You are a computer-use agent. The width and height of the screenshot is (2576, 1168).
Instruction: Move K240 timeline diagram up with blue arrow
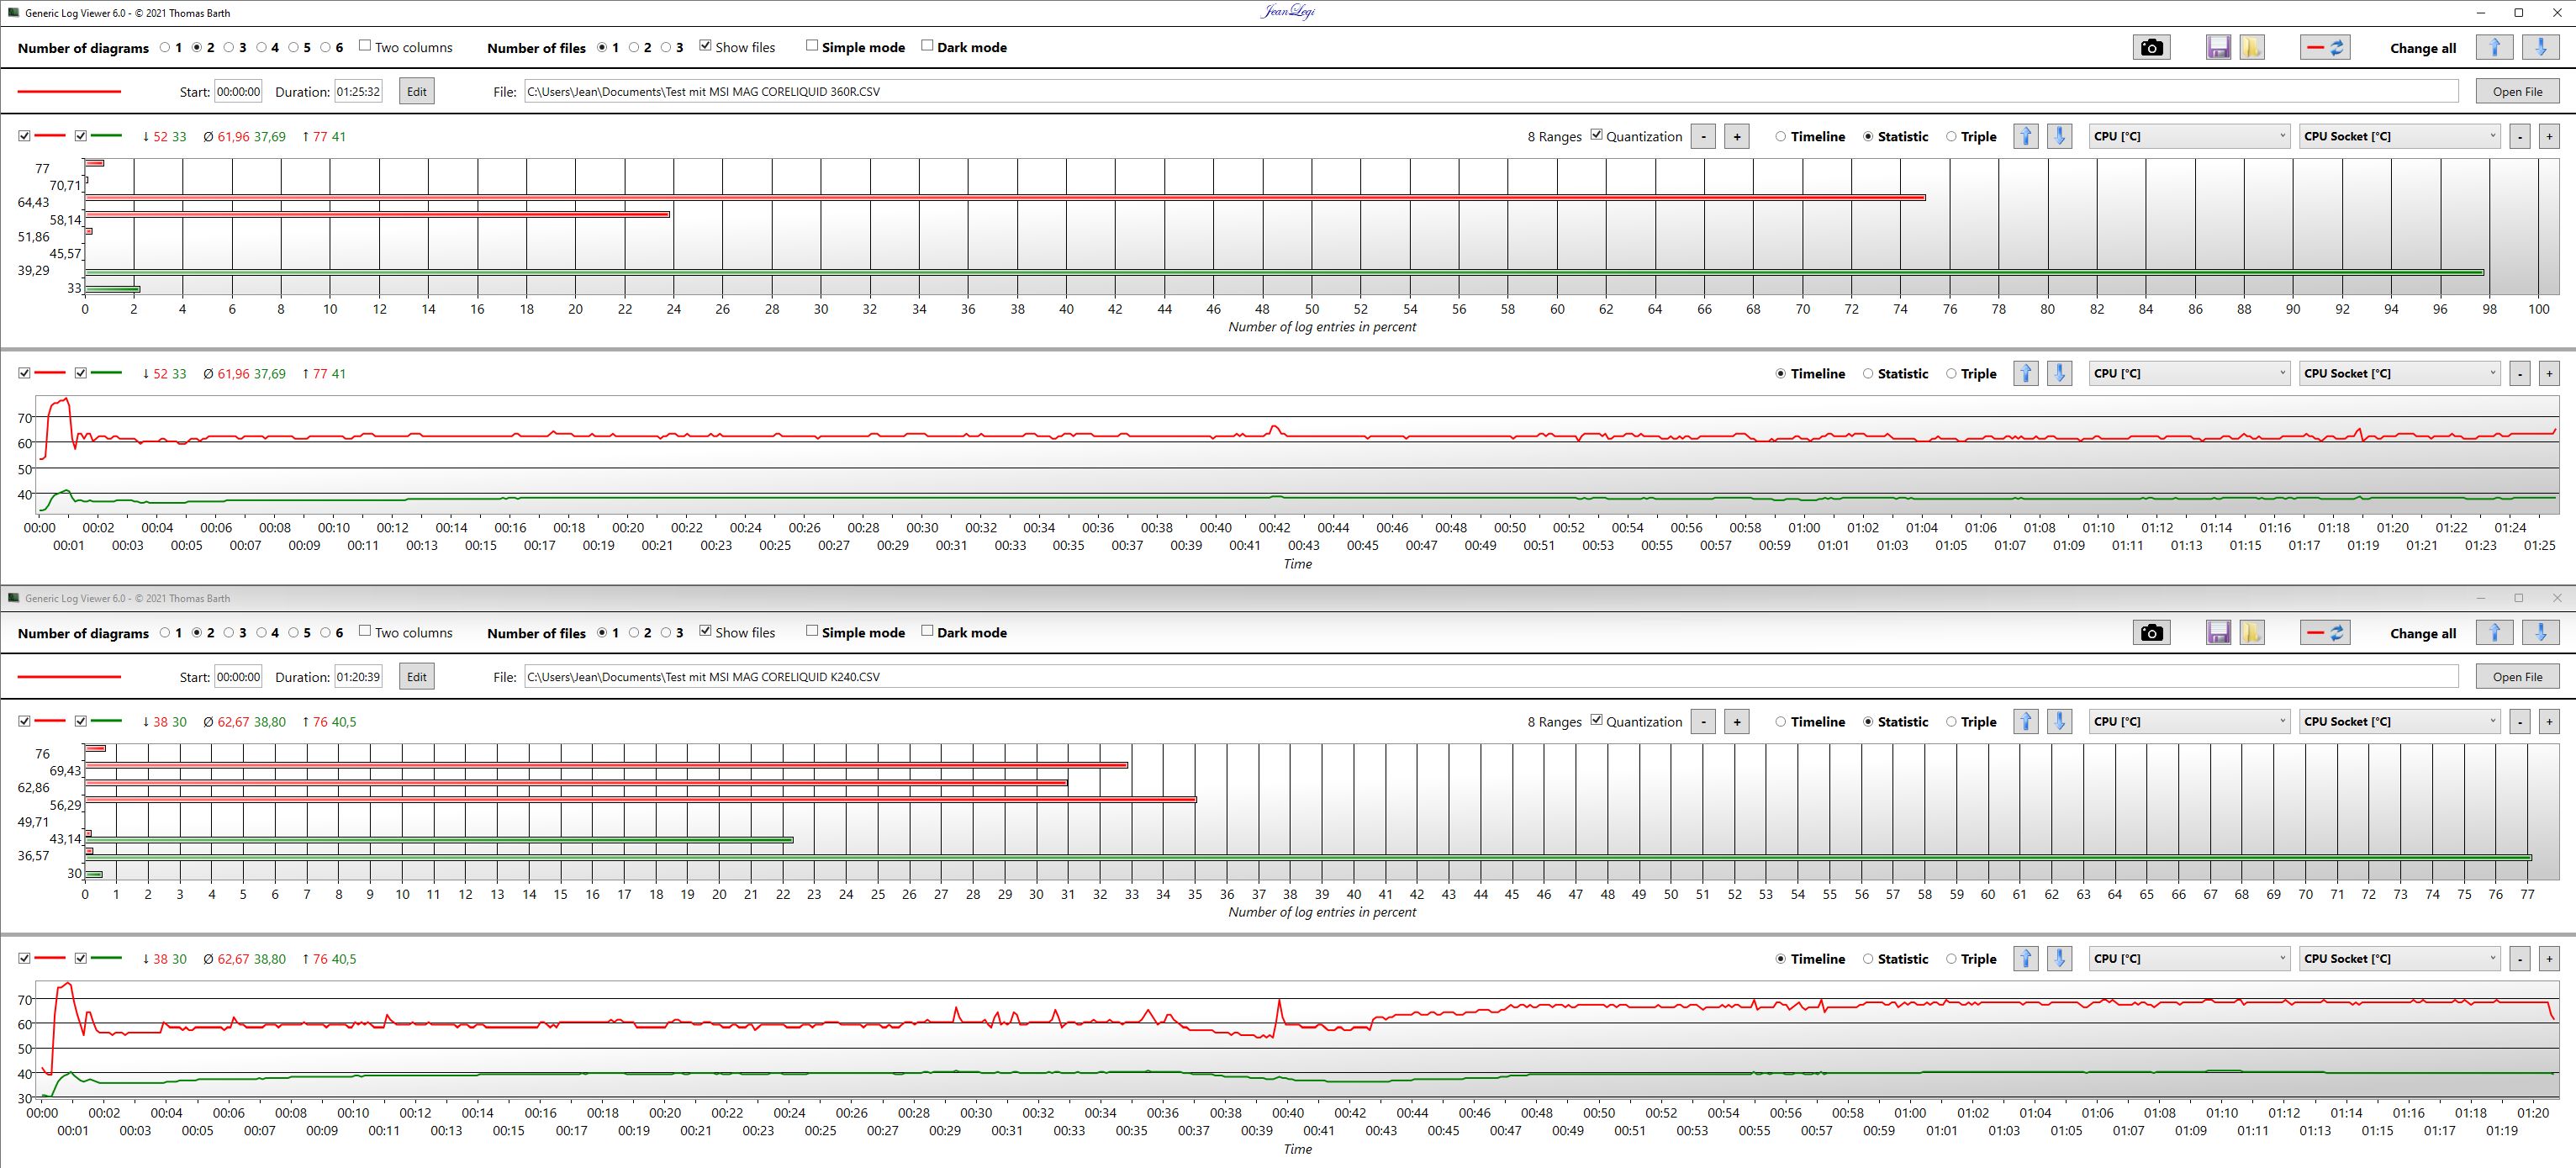tap(2025, 958)
